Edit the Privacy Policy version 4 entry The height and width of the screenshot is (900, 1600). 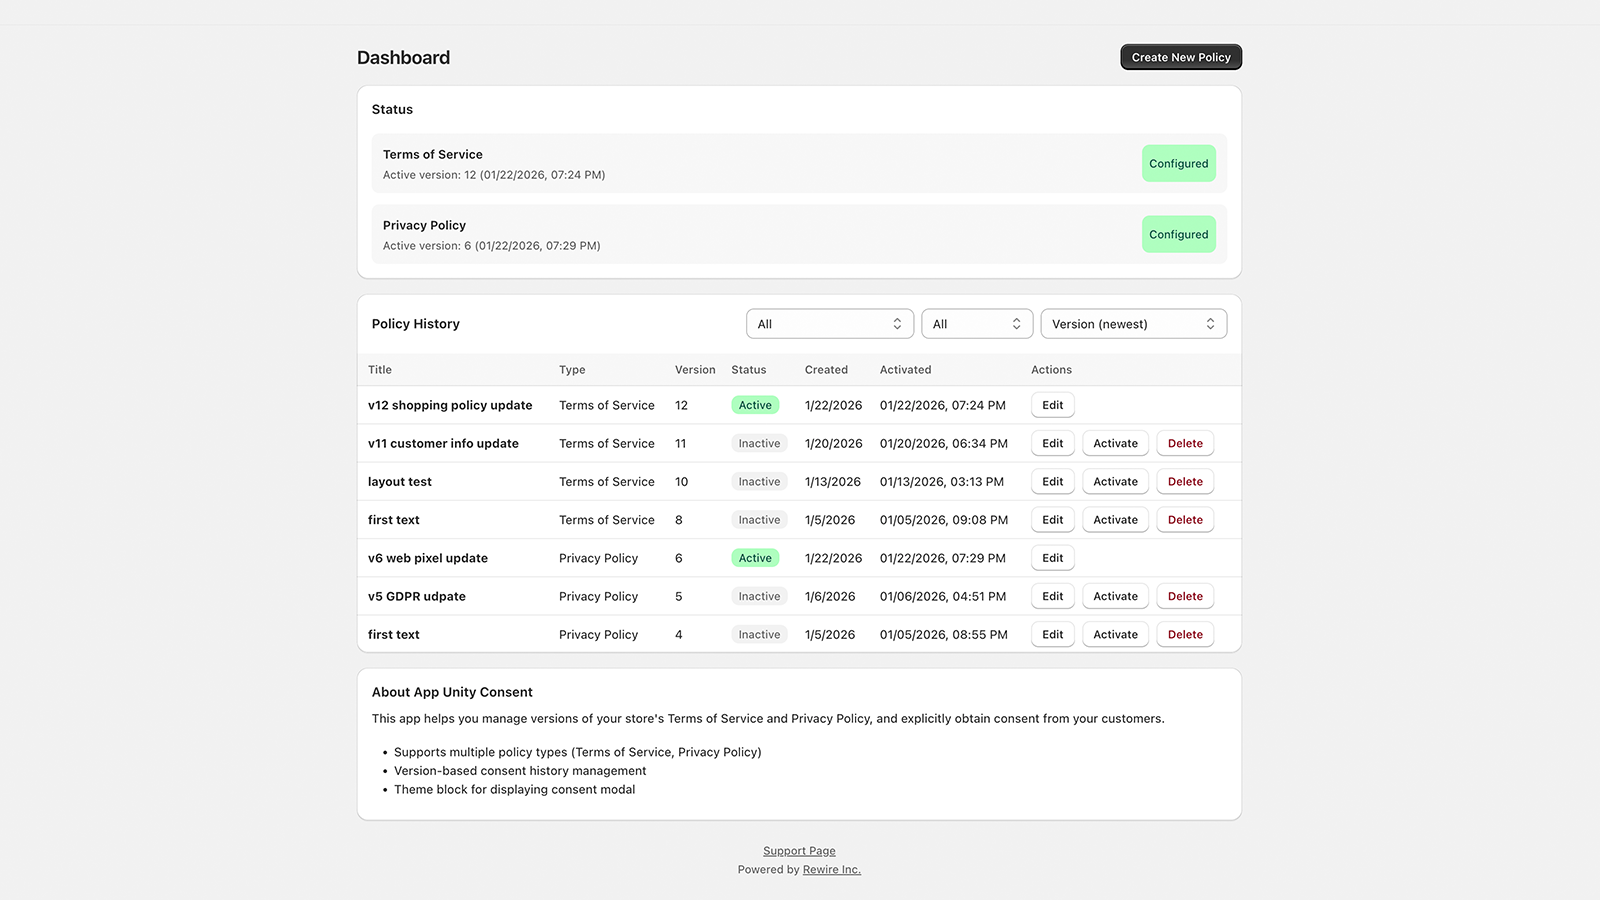click(1053, 634)
